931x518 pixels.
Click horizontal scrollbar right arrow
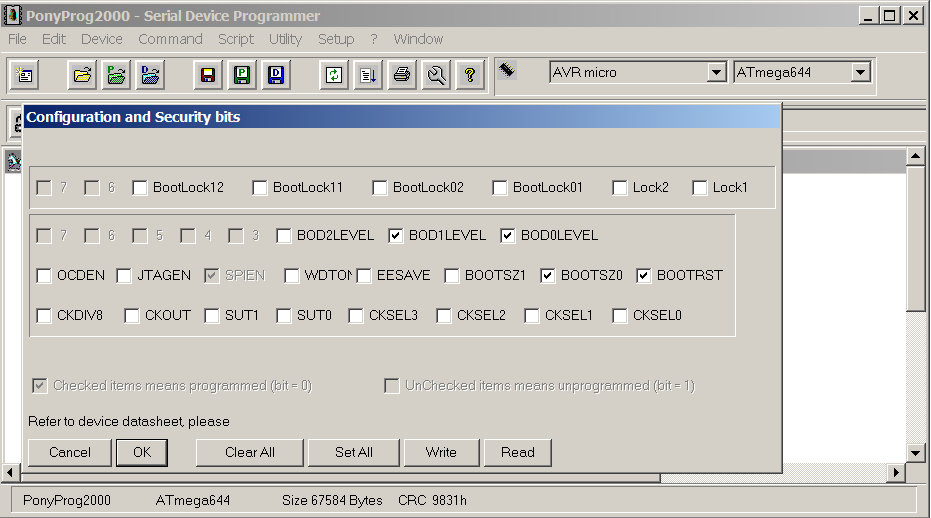pyautogui.click(x=897, y=473)
